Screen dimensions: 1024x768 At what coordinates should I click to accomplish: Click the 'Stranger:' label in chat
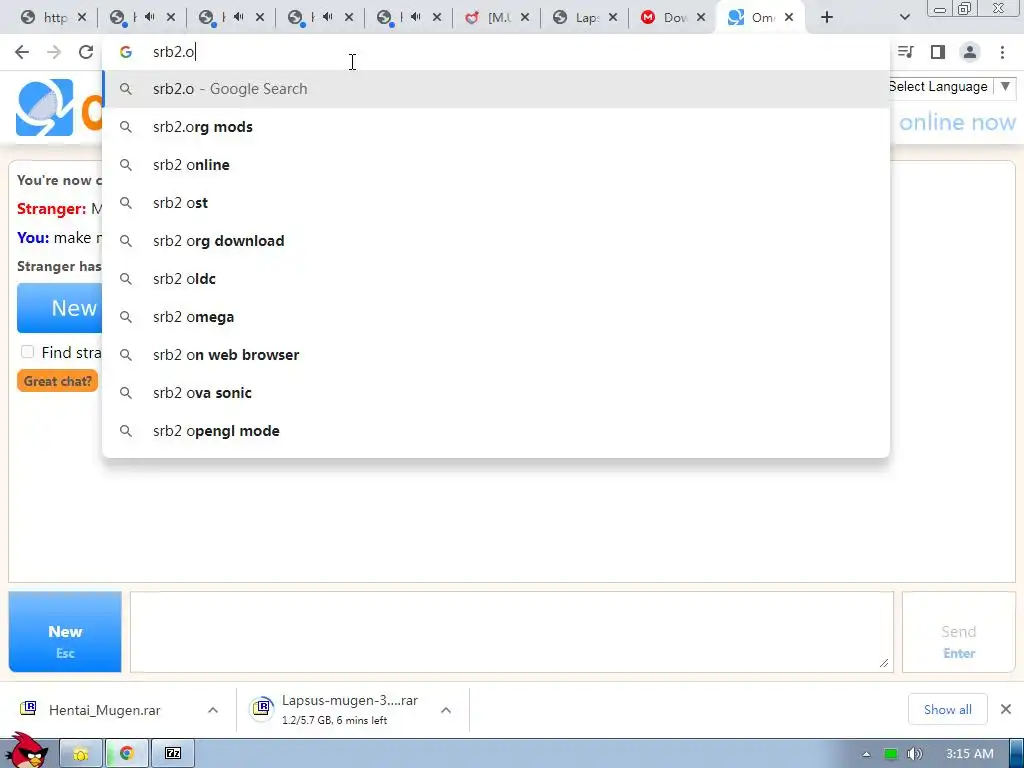52,209
